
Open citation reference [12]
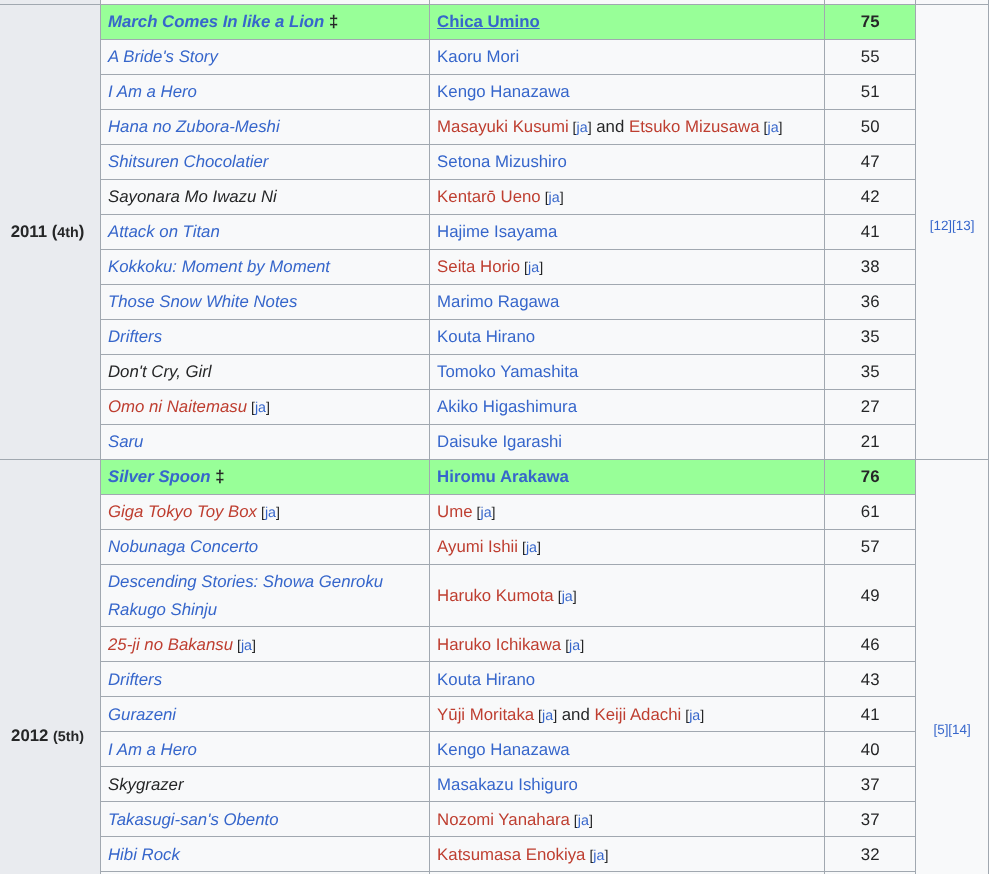941,225
